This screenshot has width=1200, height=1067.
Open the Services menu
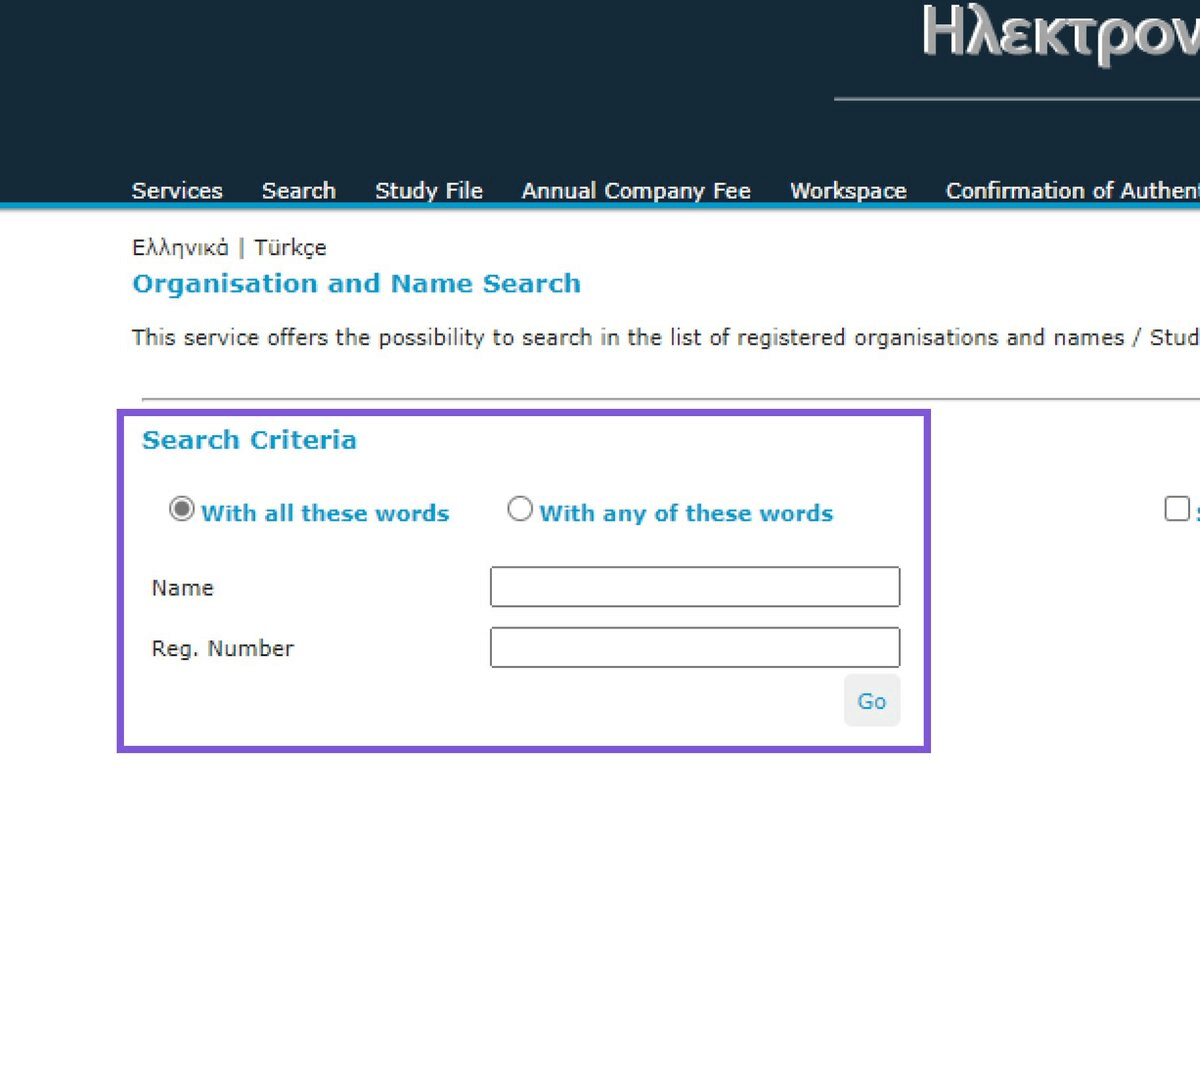coord(177,191)
